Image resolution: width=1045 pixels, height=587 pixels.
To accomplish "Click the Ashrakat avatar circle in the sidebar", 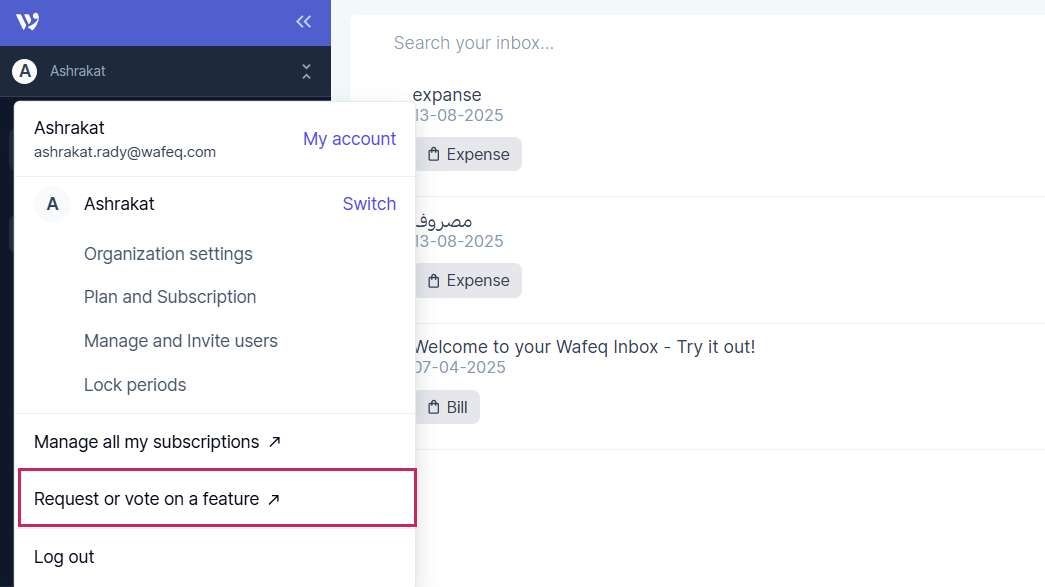I will [24, 70].
